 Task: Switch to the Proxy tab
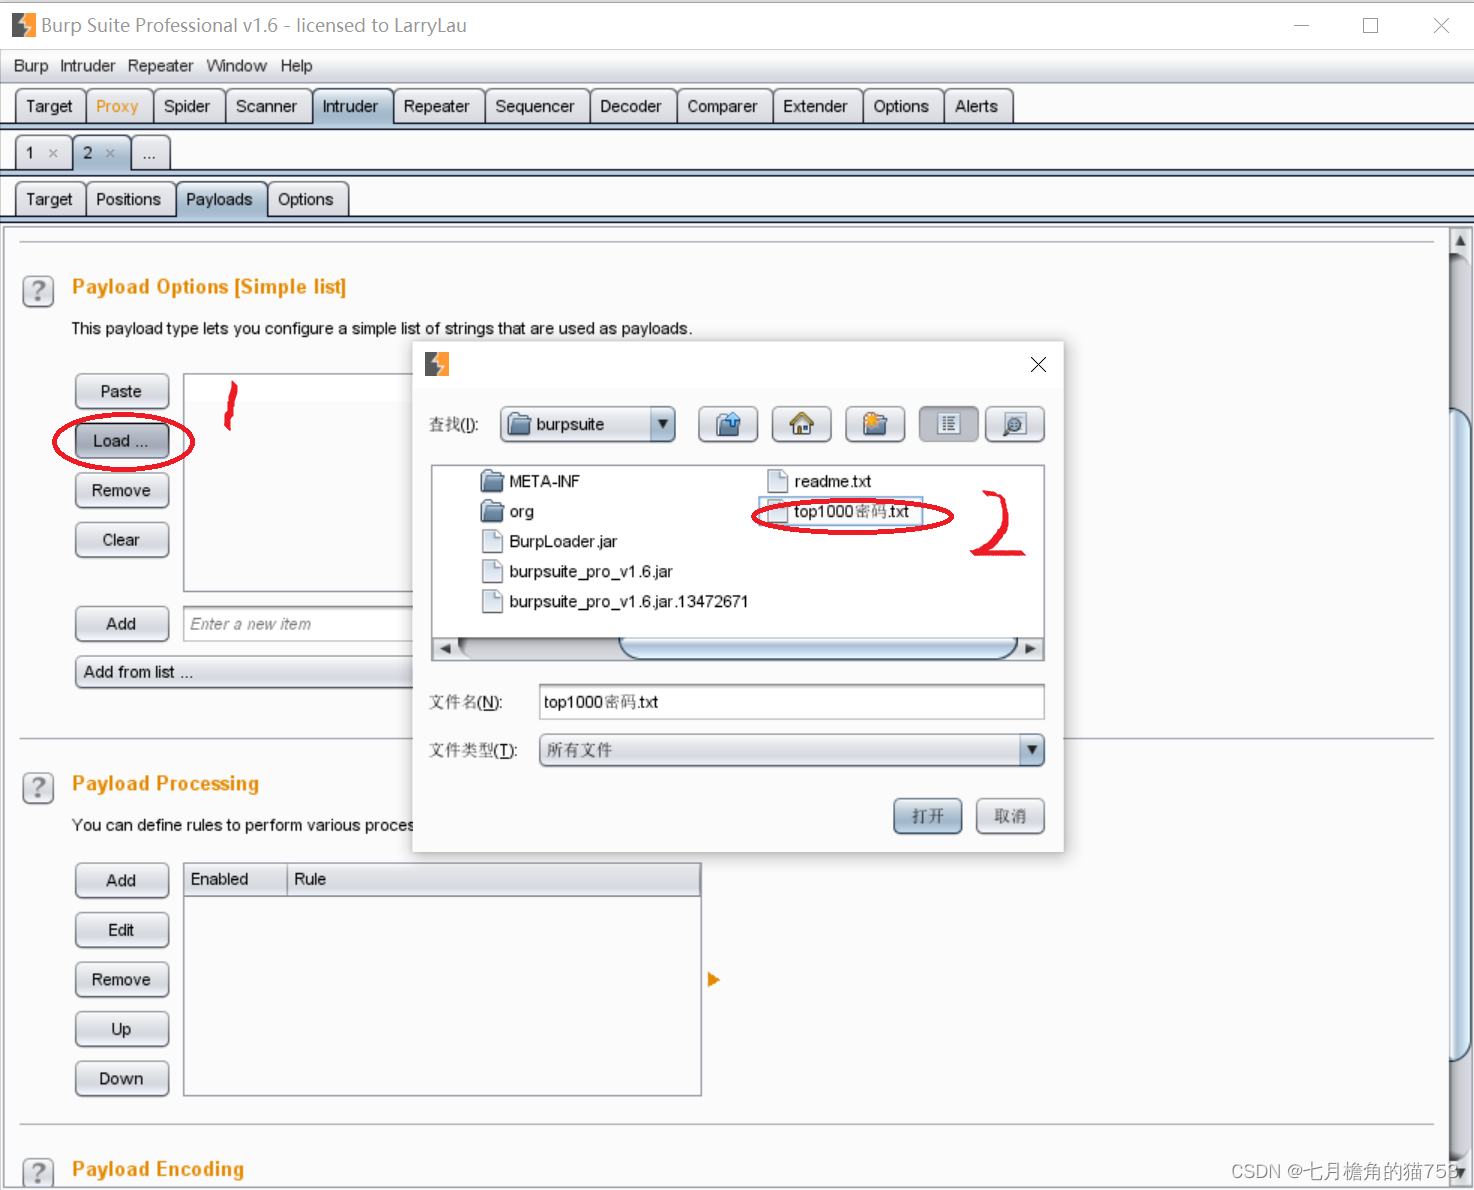click(118, 106)
